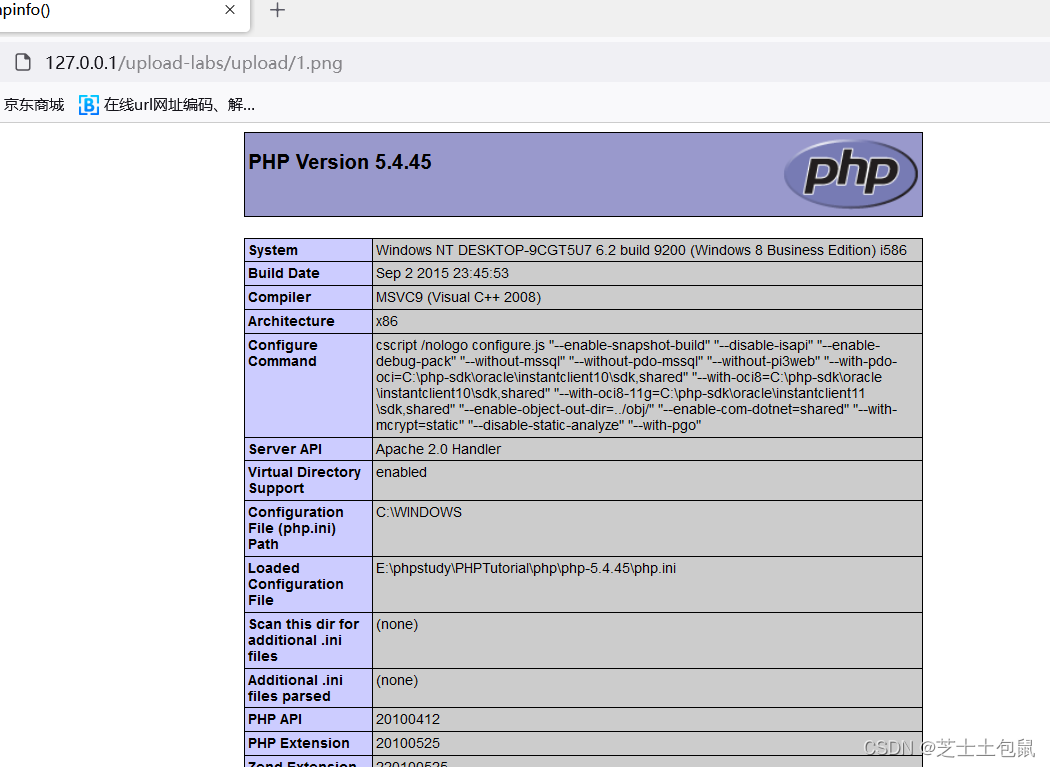
Task: Select Configuration File (php.ini) Path label
Action: [x=295, y=528]
